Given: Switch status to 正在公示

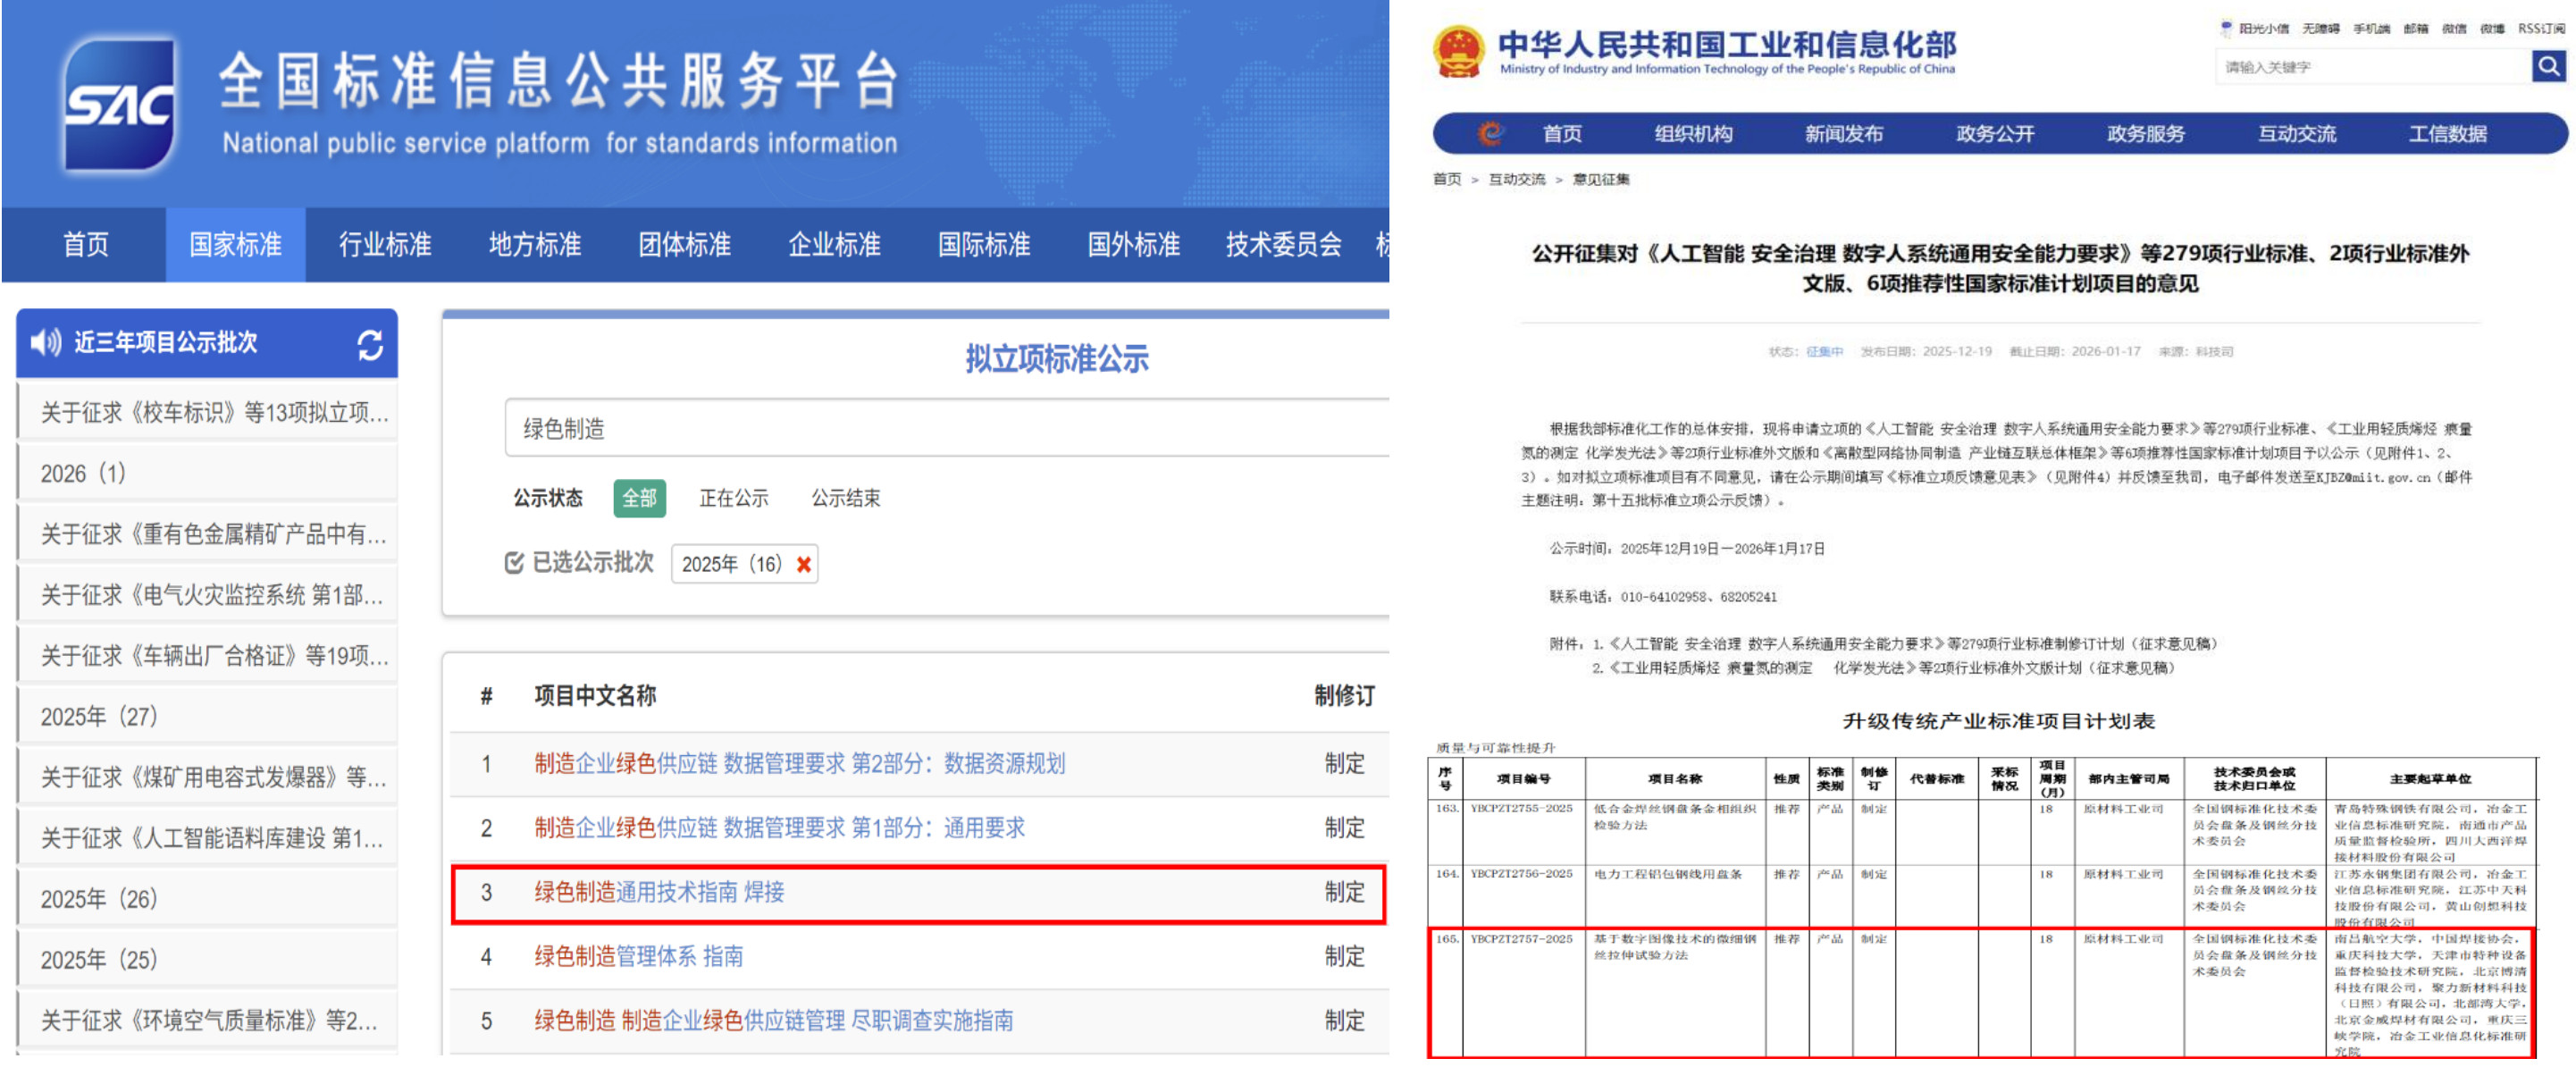Looking at the screenshot, I should [x=734, y=499].
